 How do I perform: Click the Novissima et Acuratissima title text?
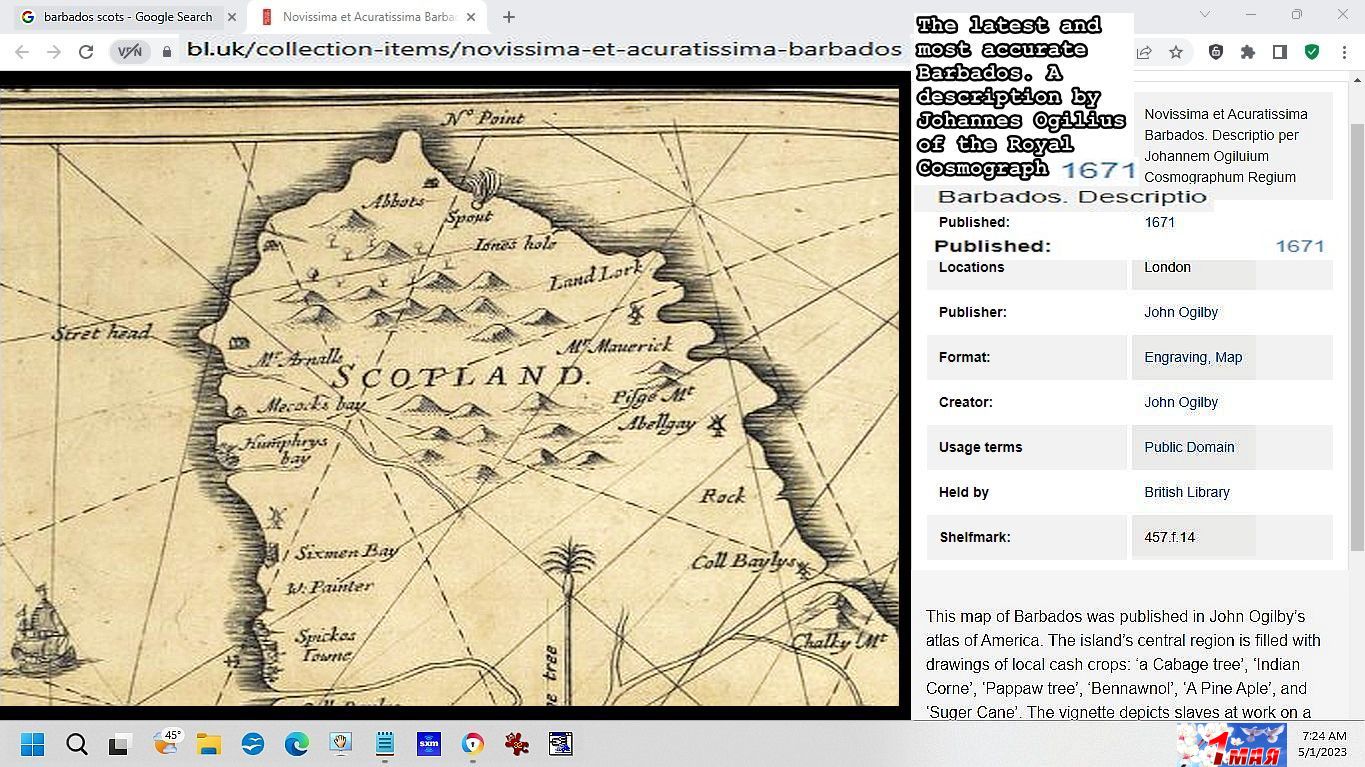1226,145
